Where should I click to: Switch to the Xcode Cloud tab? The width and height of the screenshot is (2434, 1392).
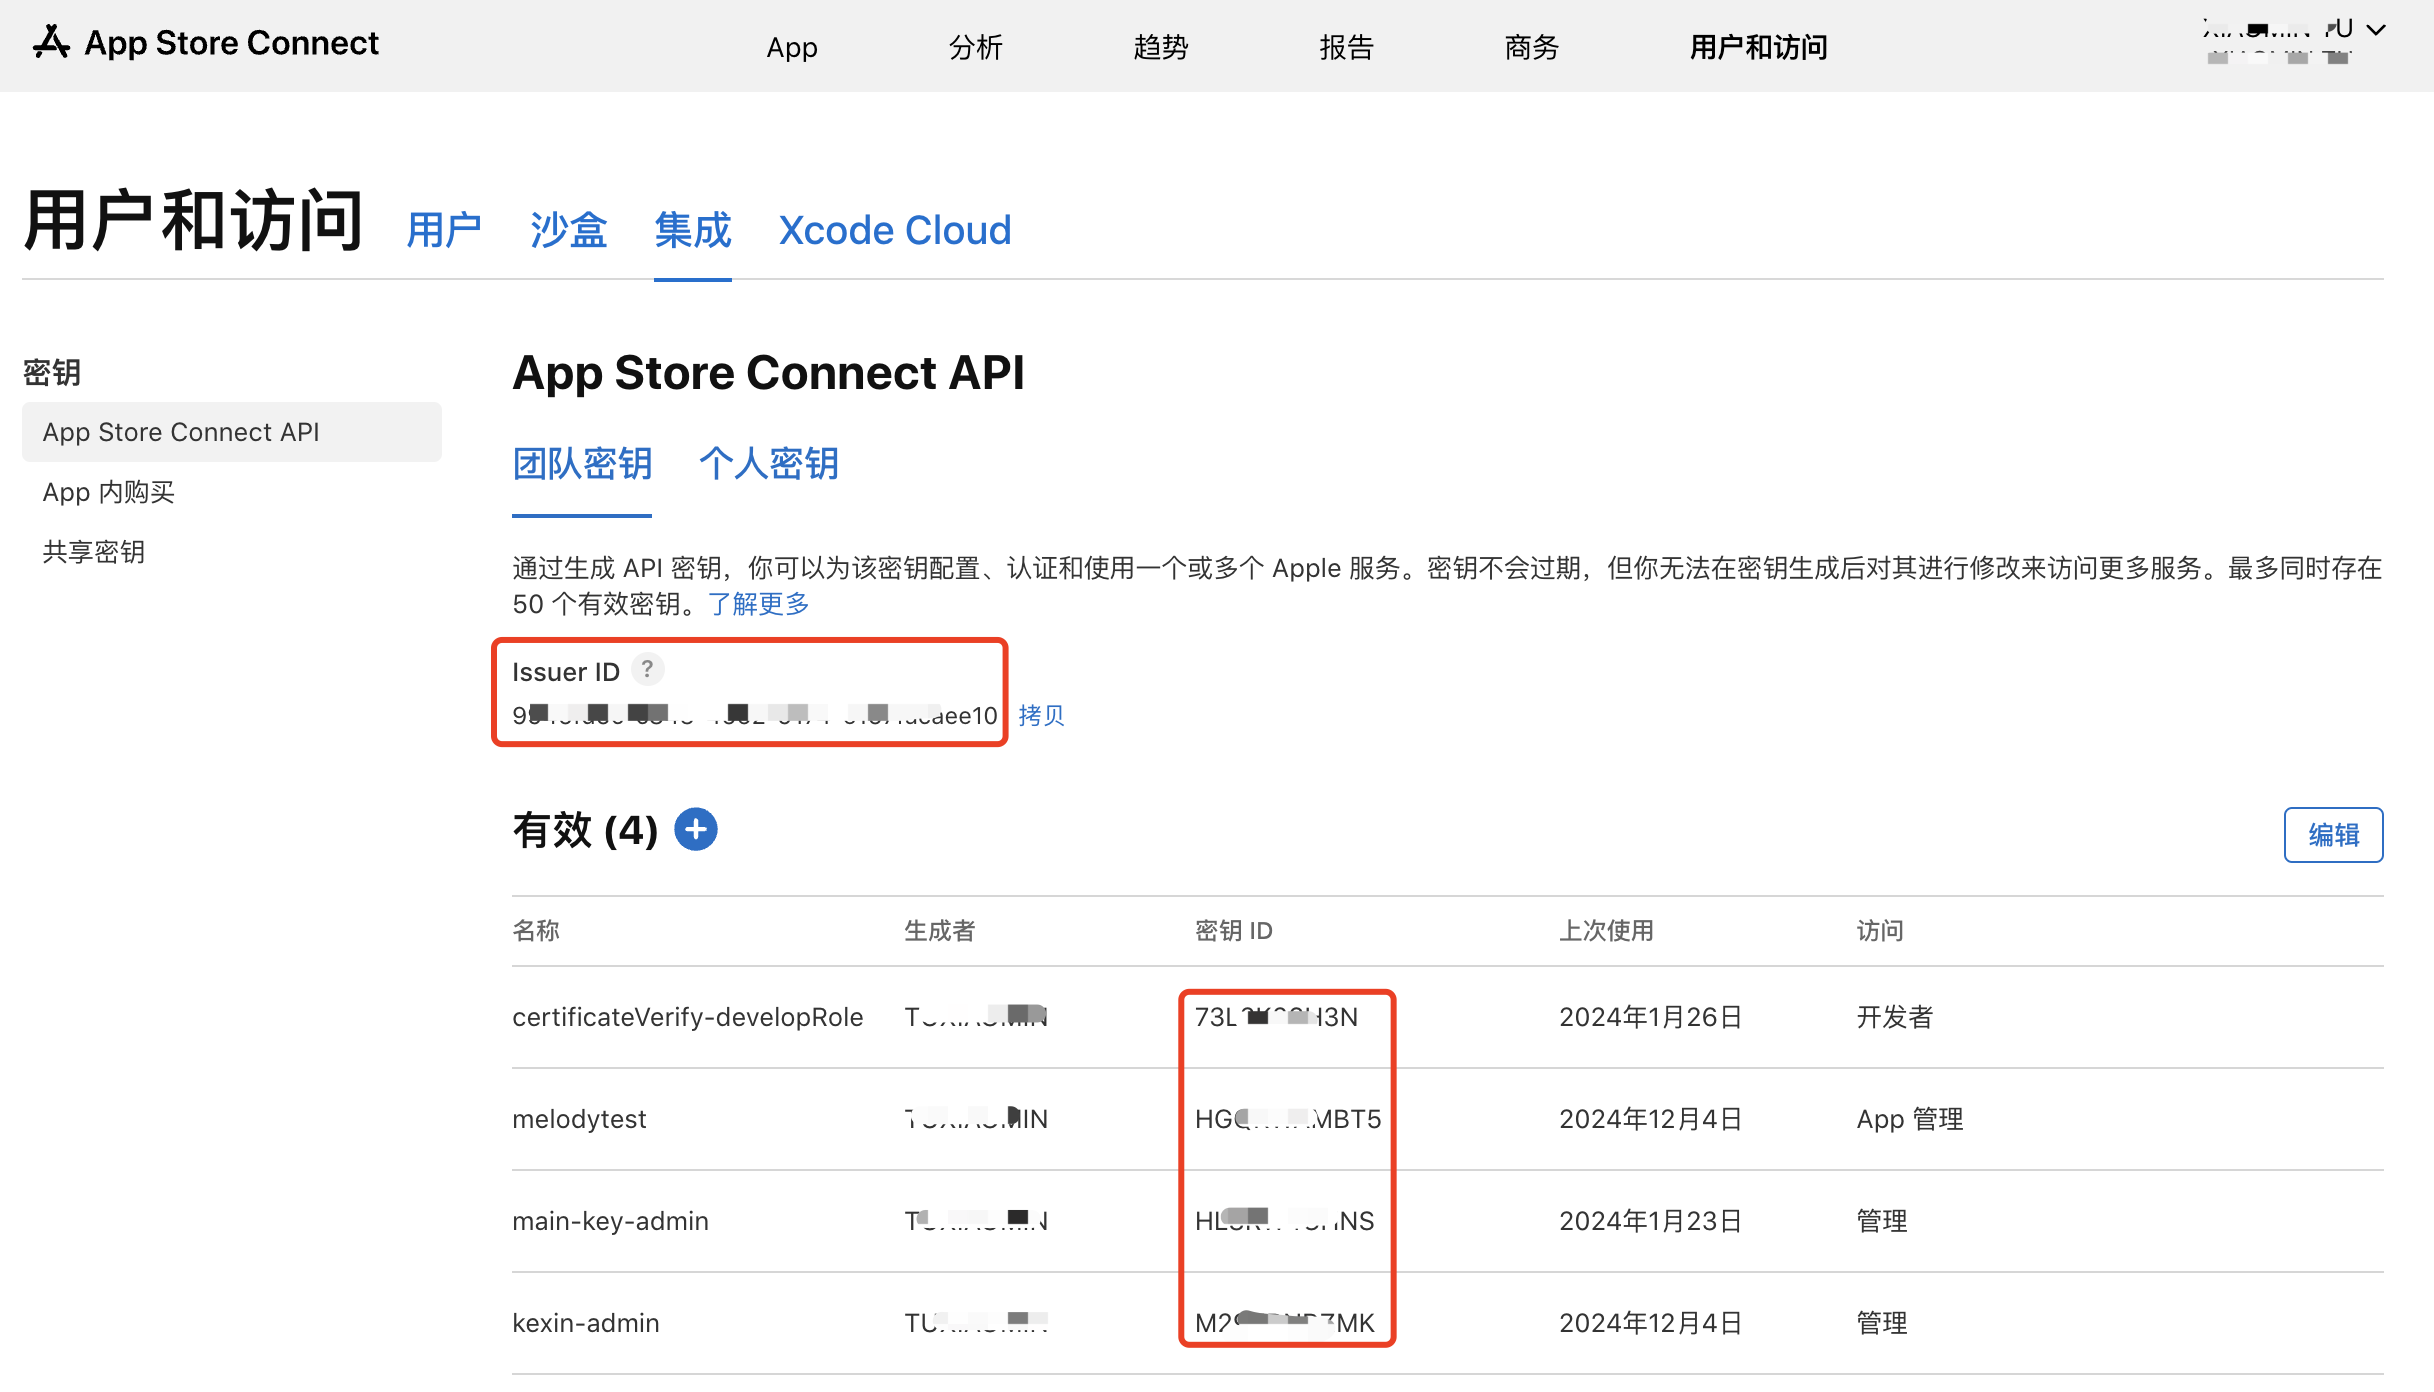[x=895, y=231]
